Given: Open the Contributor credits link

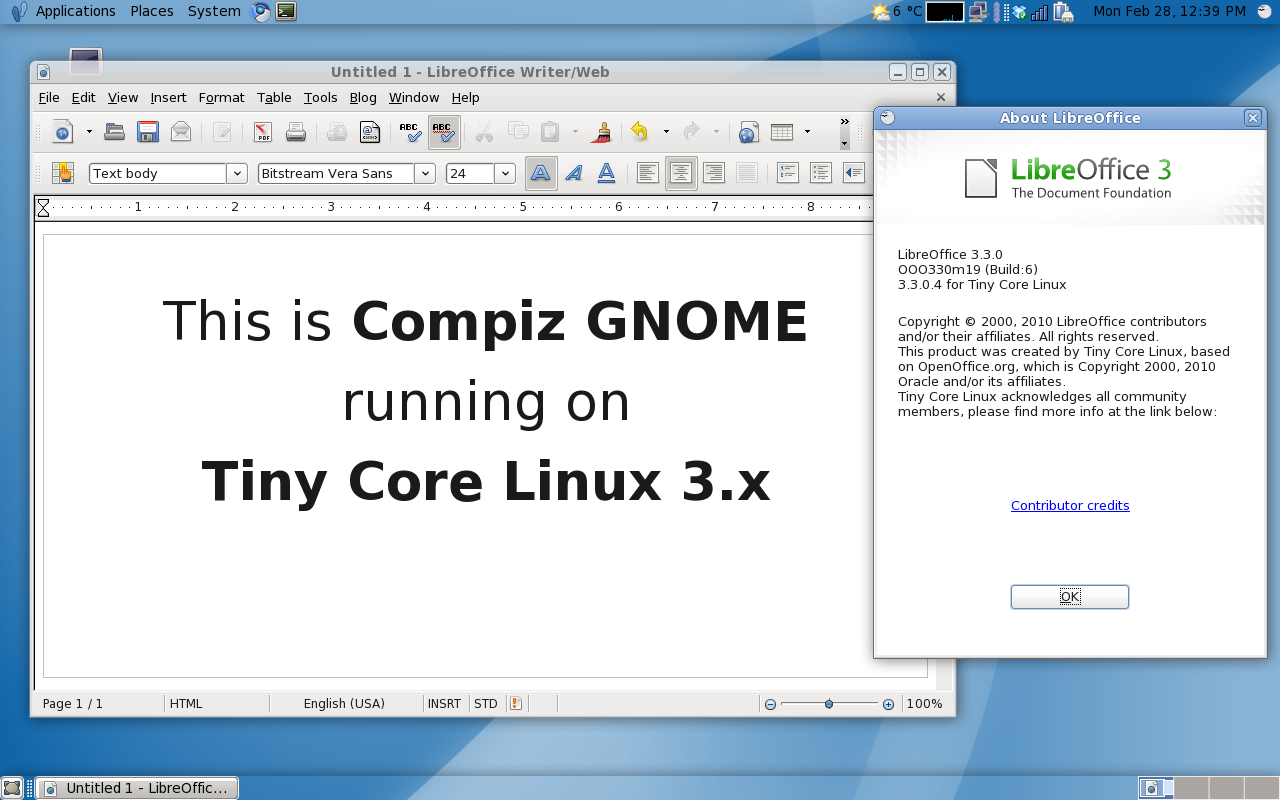Looking at the screenshot, I should (1069, 506).
